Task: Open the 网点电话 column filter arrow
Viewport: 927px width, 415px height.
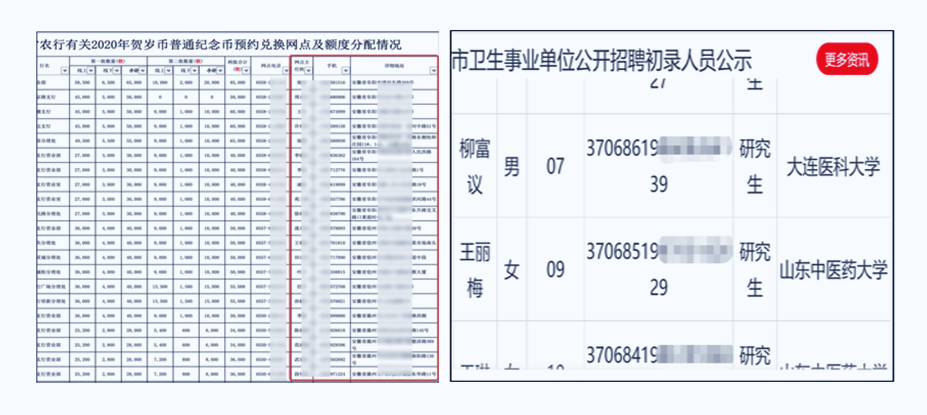Action: tap(286, 70)
